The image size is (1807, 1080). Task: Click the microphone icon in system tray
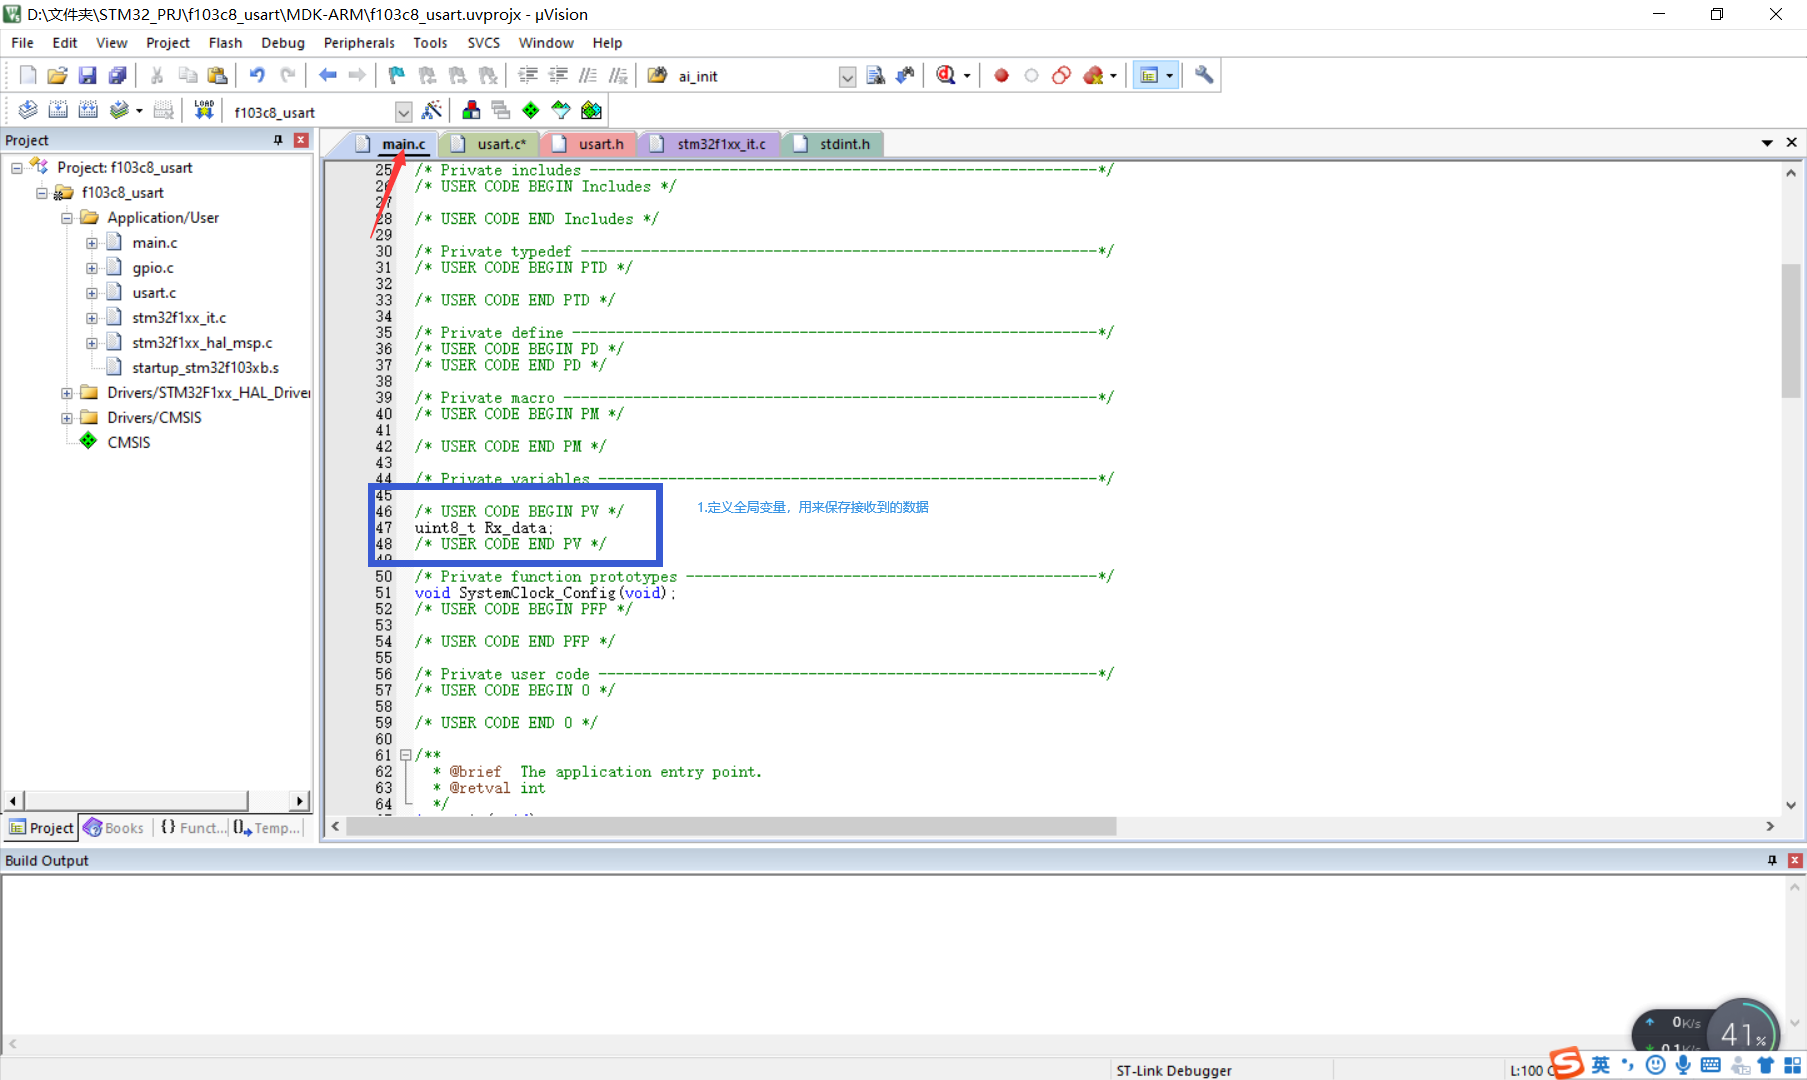(1684, 1066)
